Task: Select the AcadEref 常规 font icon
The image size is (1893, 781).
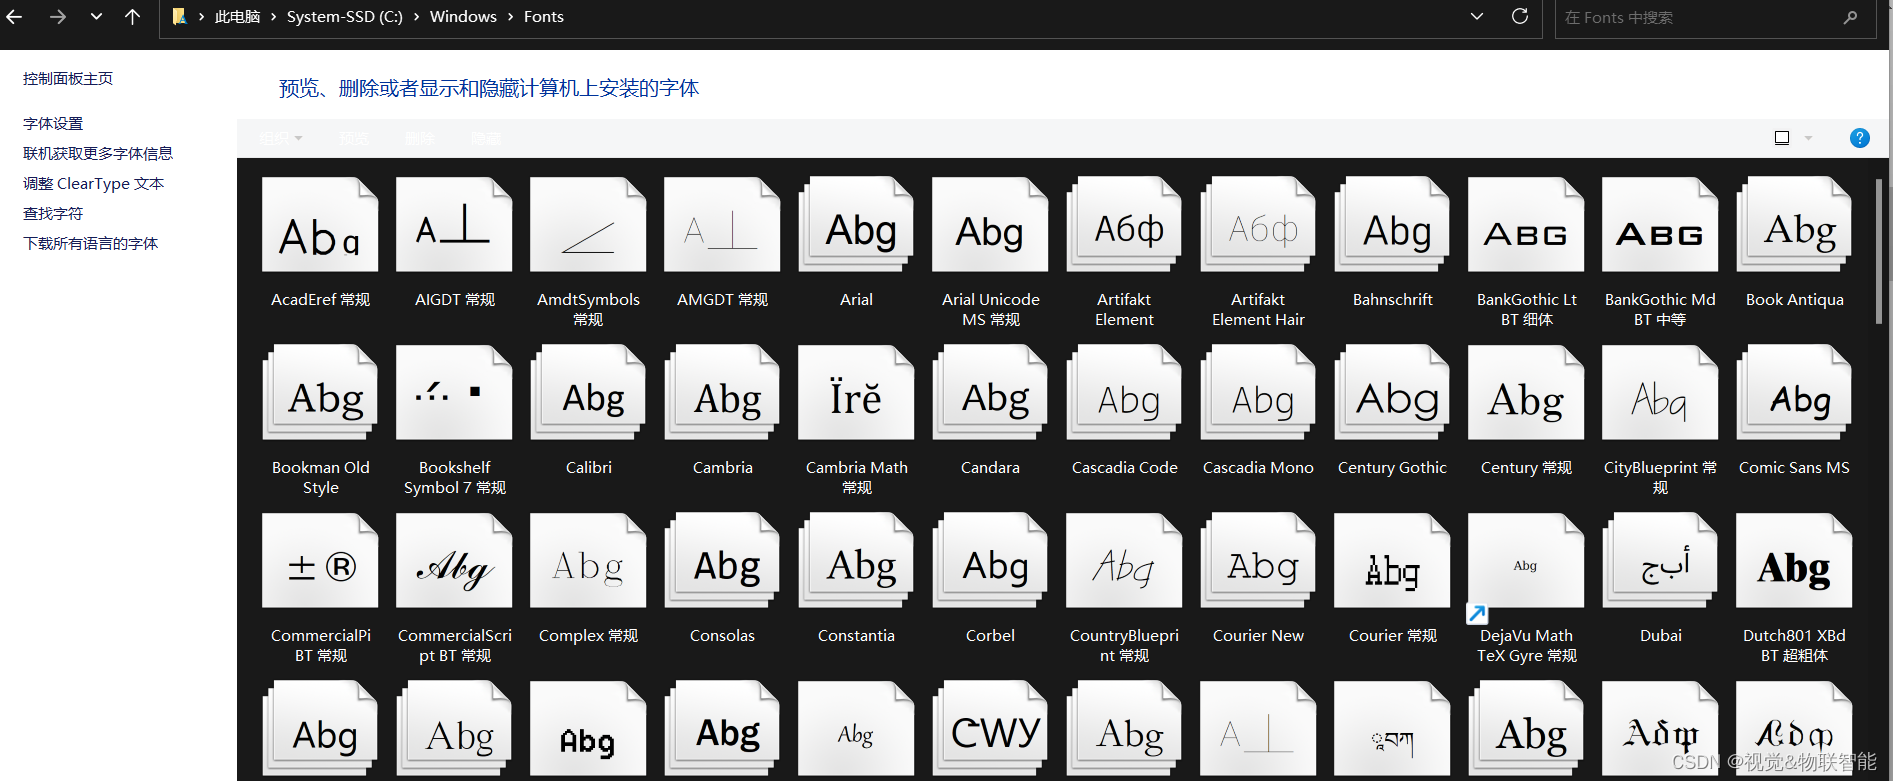Action: [x=320, y=225]
